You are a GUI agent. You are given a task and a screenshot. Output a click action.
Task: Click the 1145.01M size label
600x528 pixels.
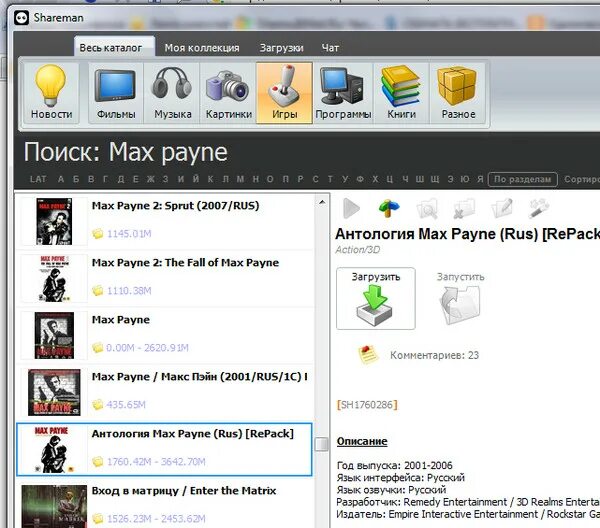point(129,234)
